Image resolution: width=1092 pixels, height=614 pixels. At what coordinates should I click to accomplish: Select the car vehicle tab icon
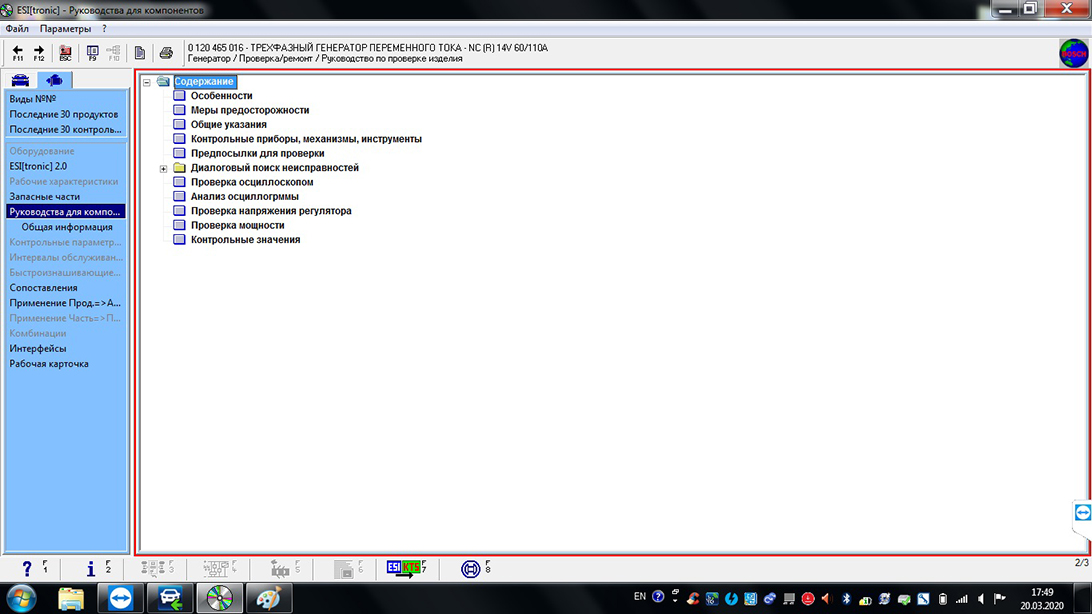pos(20,80)
